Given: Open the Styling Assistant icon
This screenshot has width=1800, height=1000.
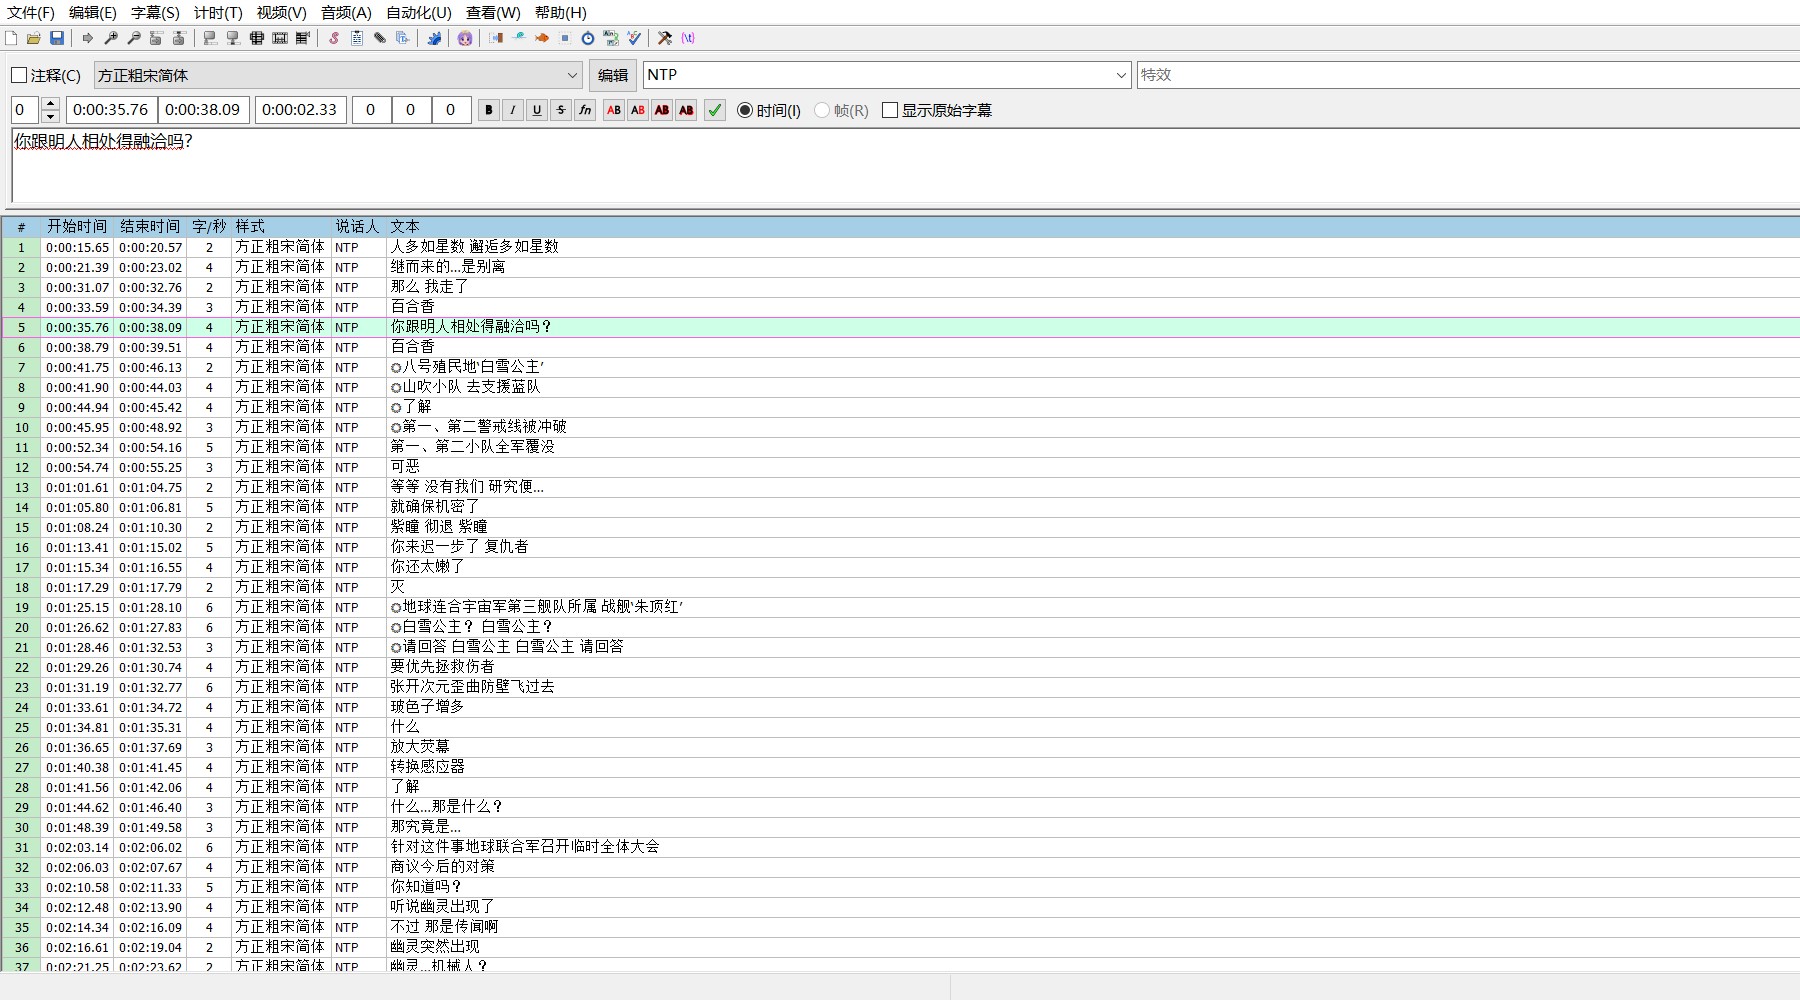Looking at the screenshot, I should coord(519,38).
